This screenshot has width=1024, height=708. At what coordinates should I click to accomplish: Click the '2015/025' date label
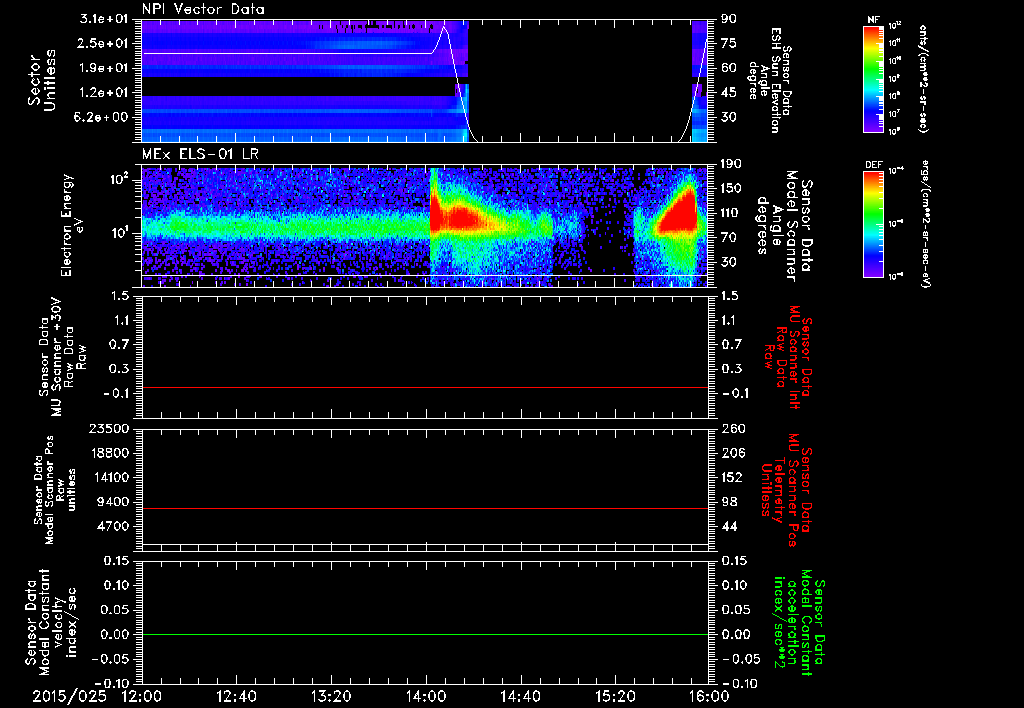click(x=69, y=696)
